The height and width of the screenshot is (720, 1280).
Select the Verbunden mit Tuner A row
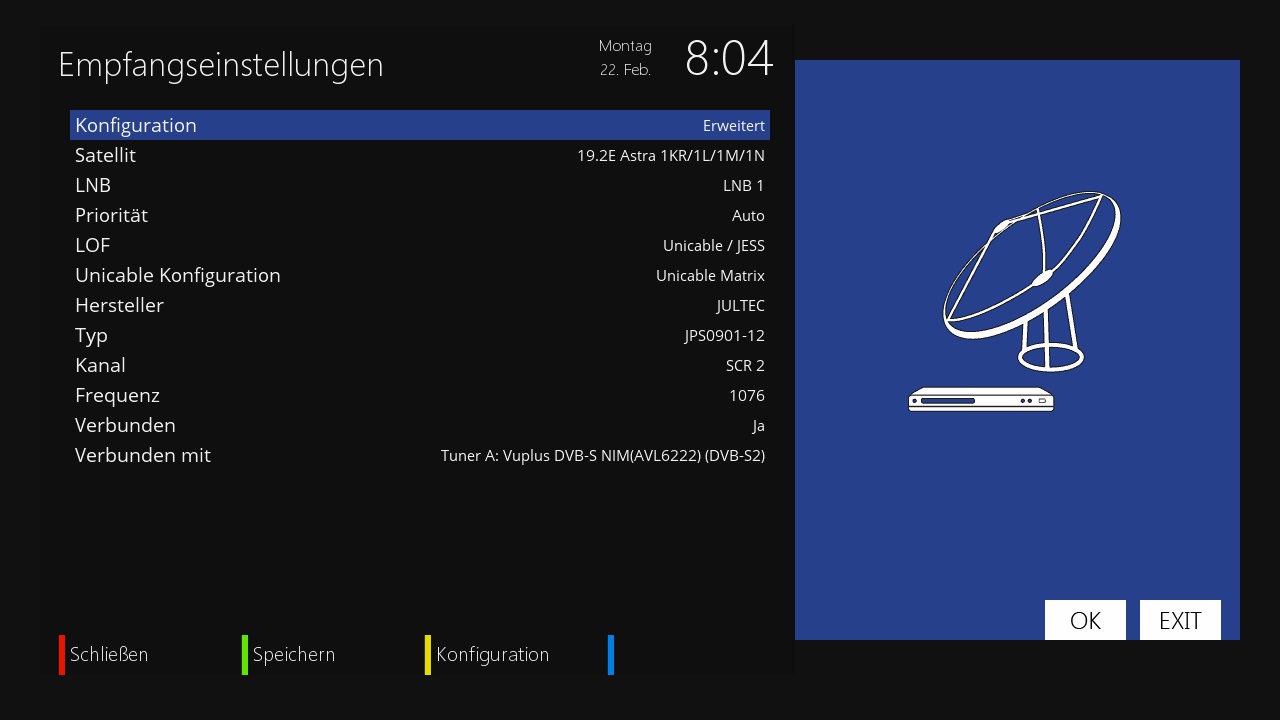click(420, 455)
